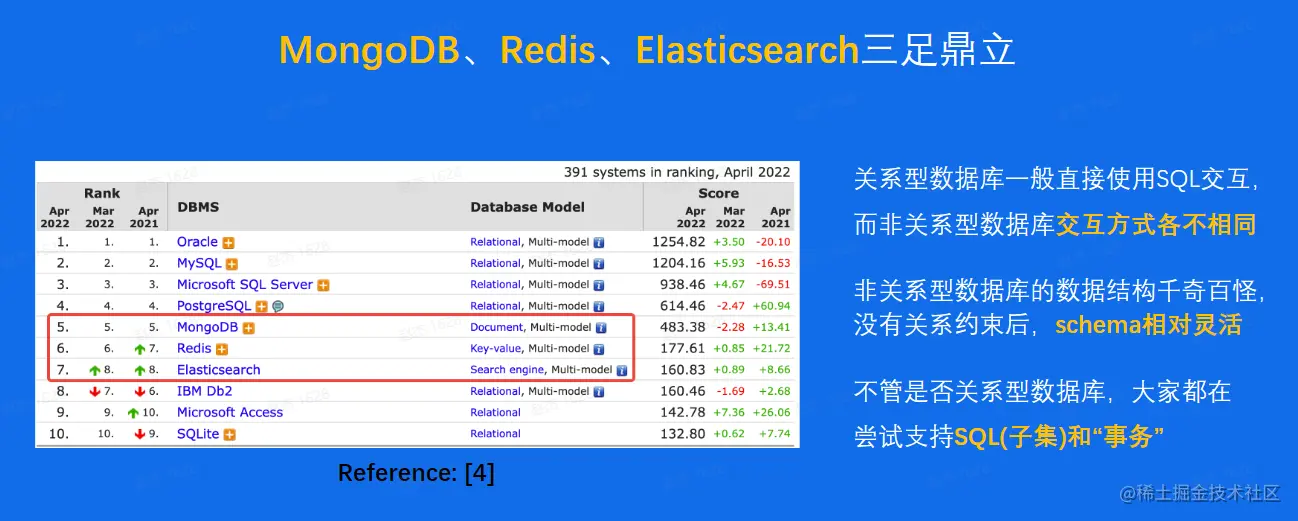Screen dimensions: 1298x521
Task: Click the speech bubble icon in PostgreSQL row
Action: pyautogui.click(x=277, y=306)
